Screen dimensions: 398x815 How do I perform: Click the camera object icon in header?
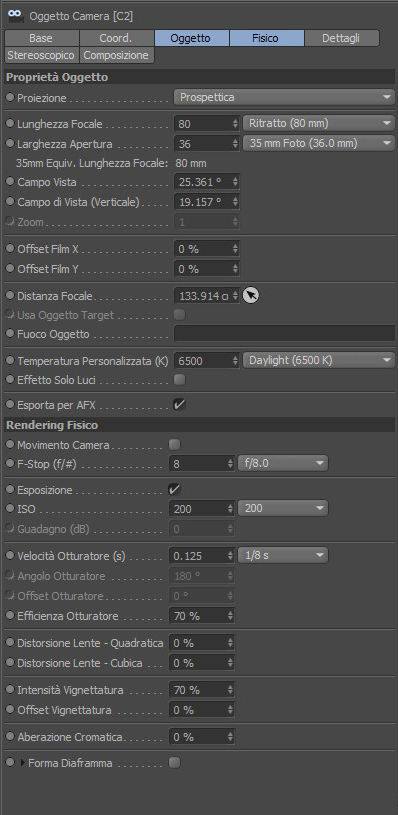[16, 16]
